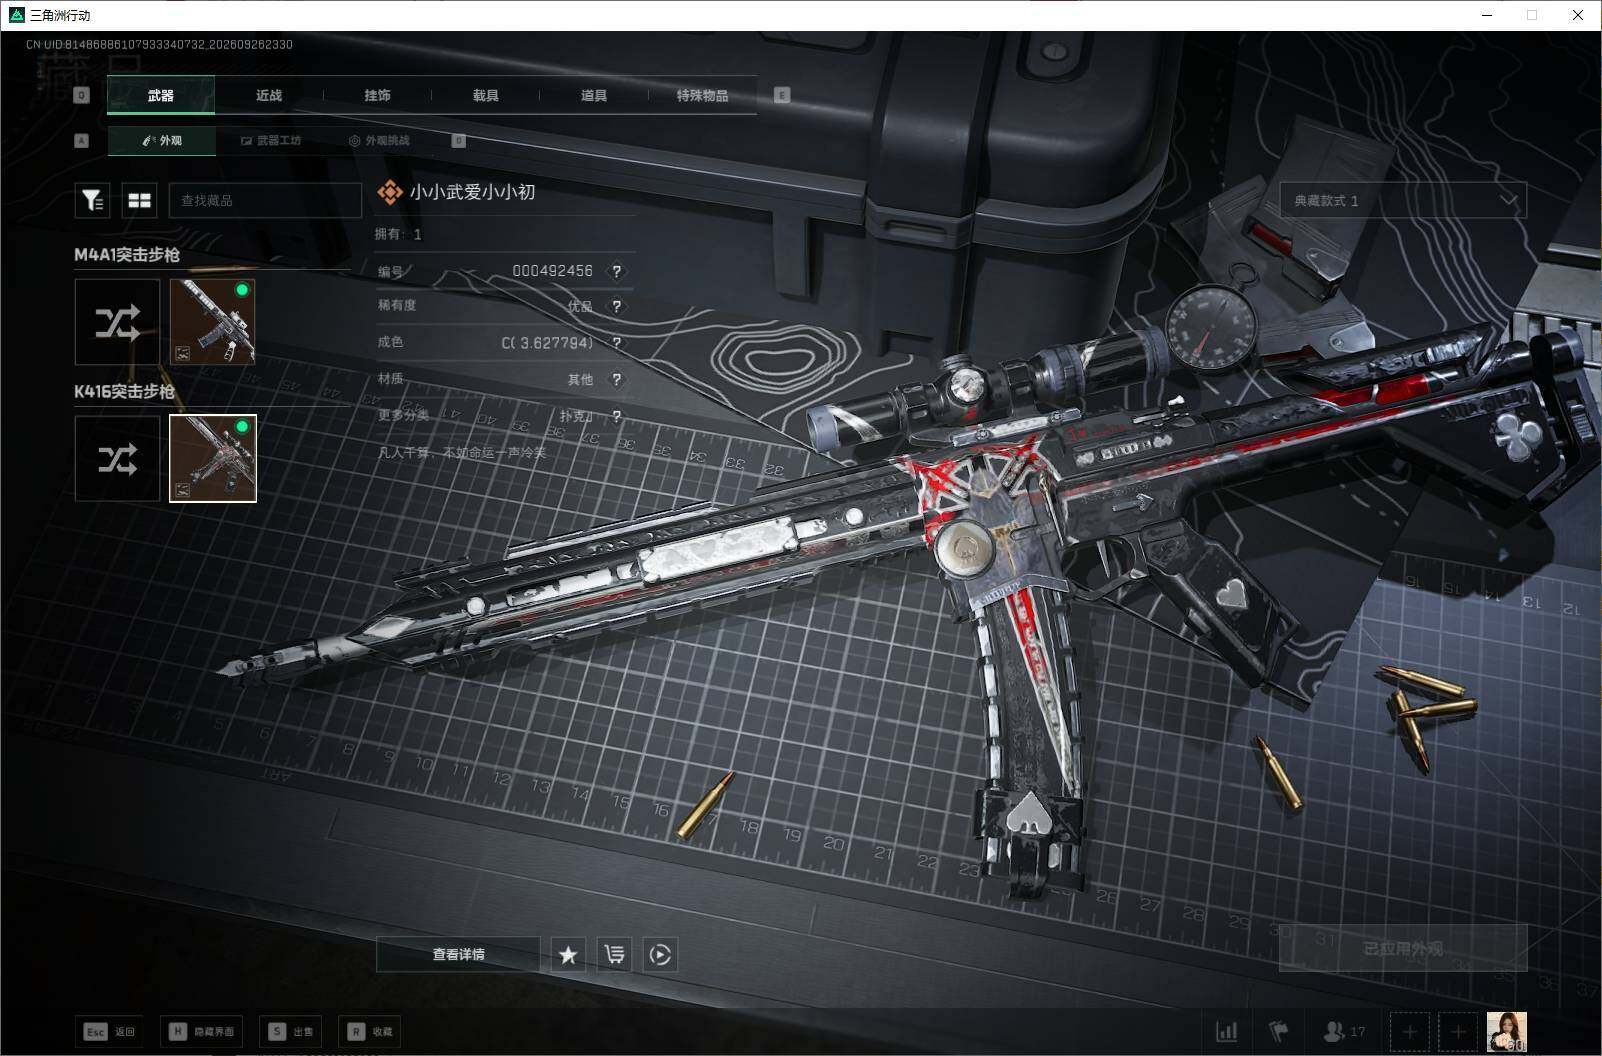Viewport: 1602px width, 1056px height.
Task: Open help for 成色 row
Action: pyautogui.click(x=617, y=342)
